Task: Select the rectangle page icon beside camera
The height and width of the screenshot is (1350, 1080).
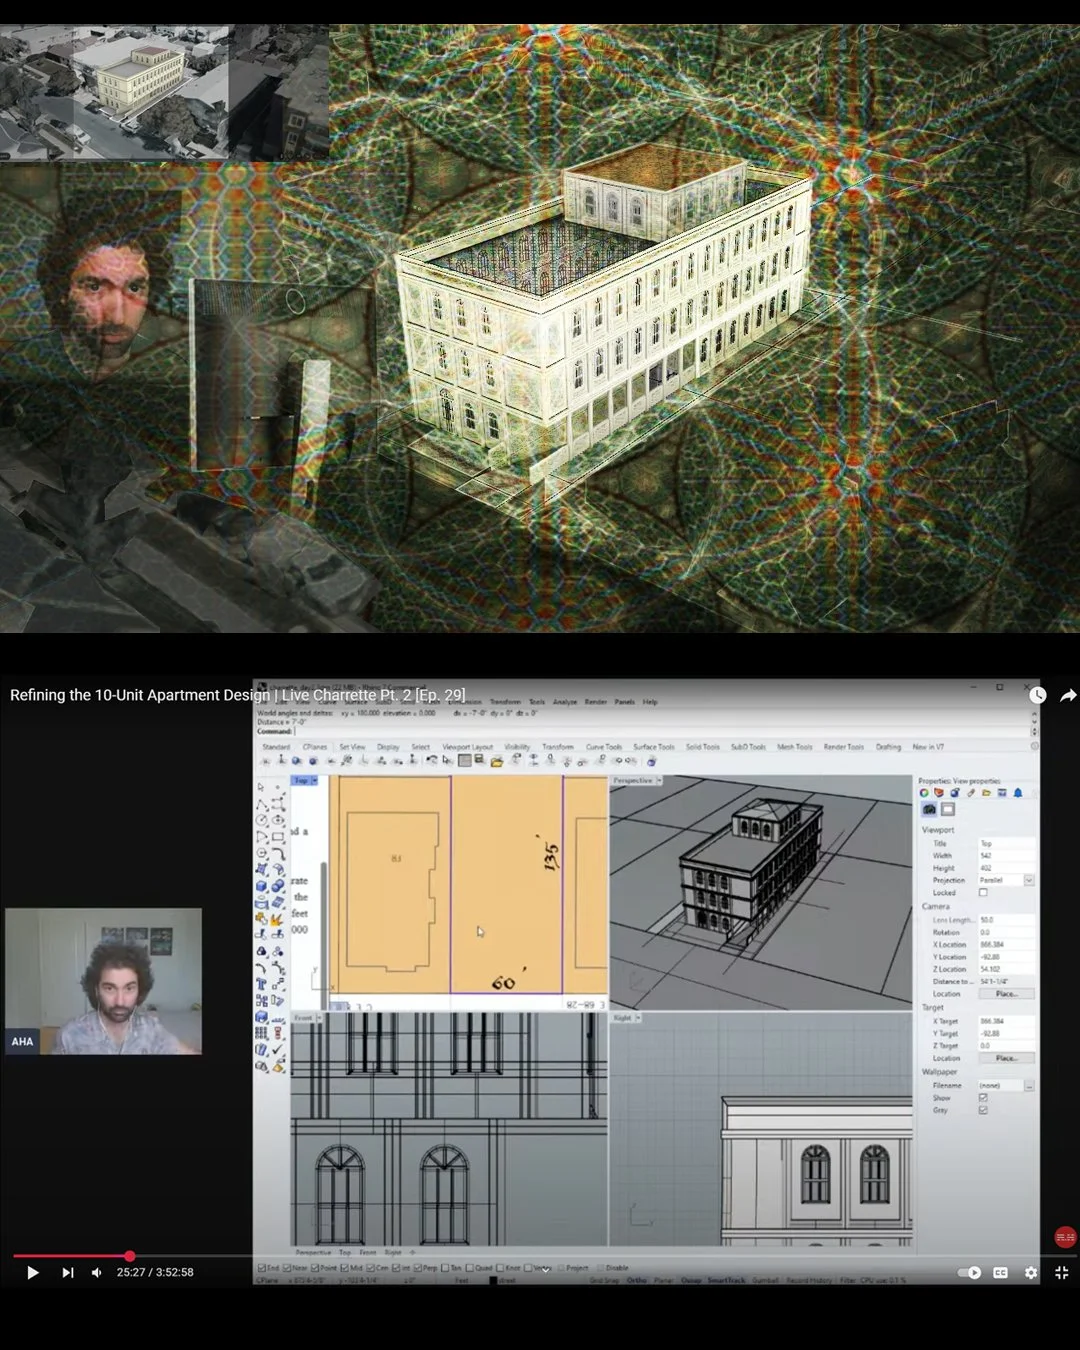Action: [x=948, y=809]
